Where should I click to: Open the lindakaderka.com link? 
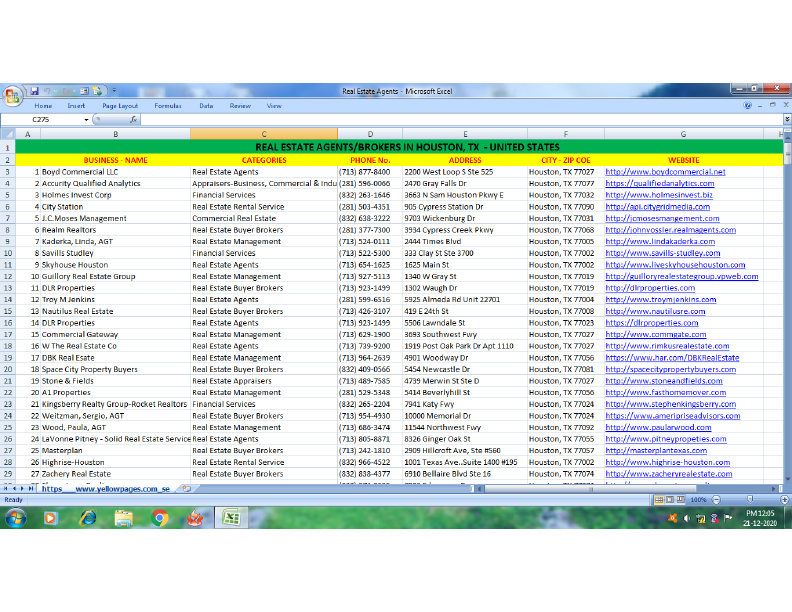click(x=660, y=242)
